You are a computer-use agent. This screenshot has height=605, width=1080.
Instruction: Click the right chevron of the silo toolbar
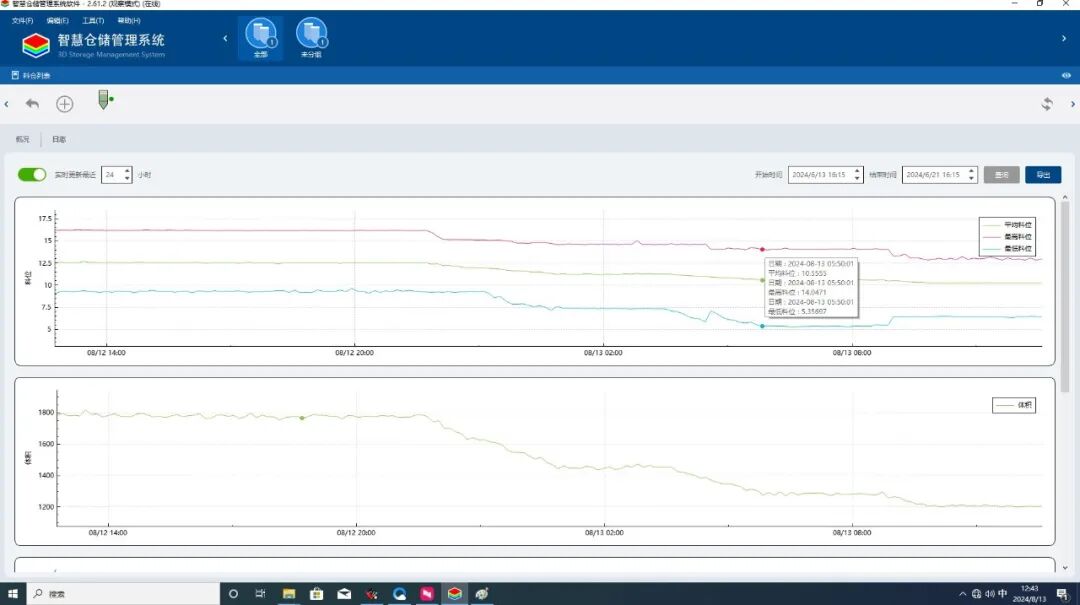point(1072,104)
